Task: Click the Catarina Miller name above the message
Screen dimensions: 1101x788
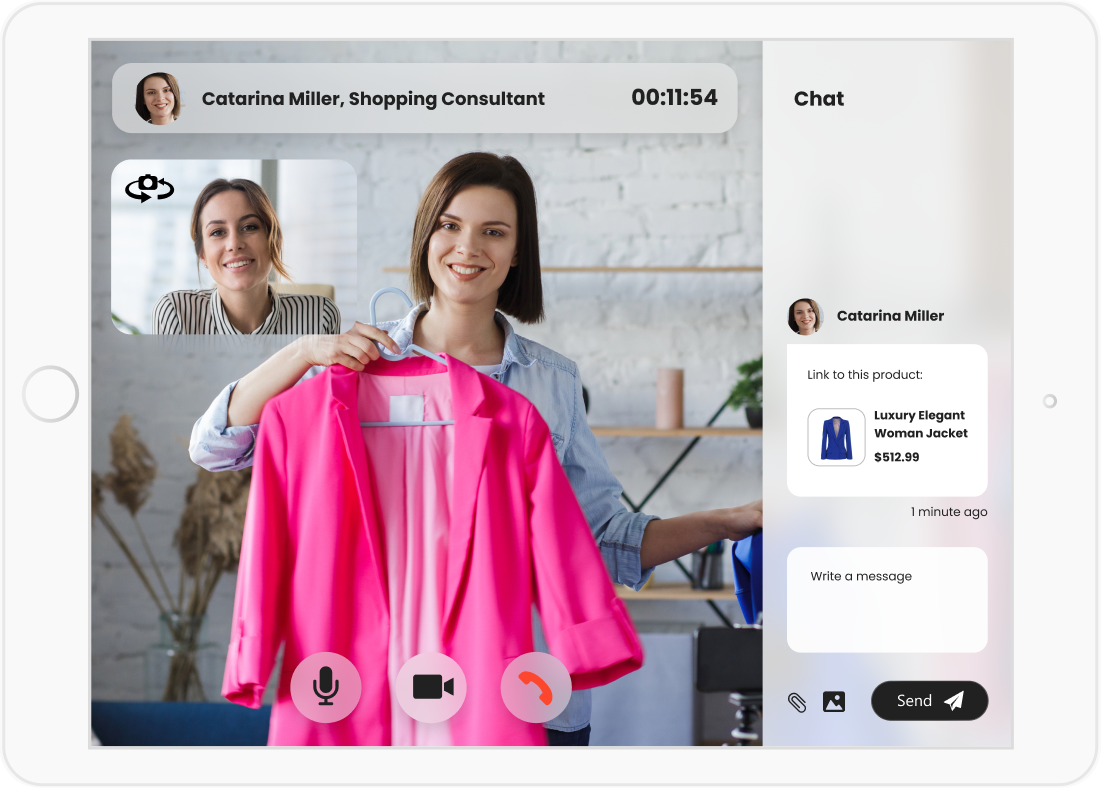Action: click(890, 316)
